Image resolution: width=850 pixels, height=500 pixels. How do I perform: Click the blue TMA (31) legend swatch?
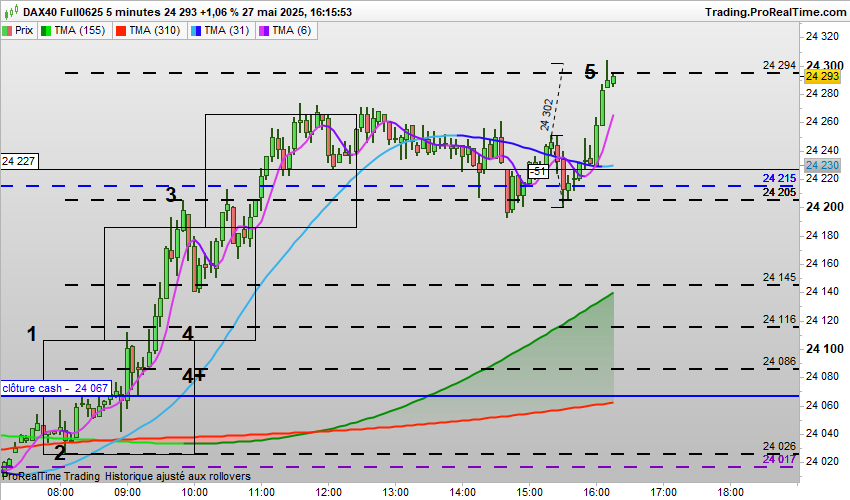[x=196, y=31]
